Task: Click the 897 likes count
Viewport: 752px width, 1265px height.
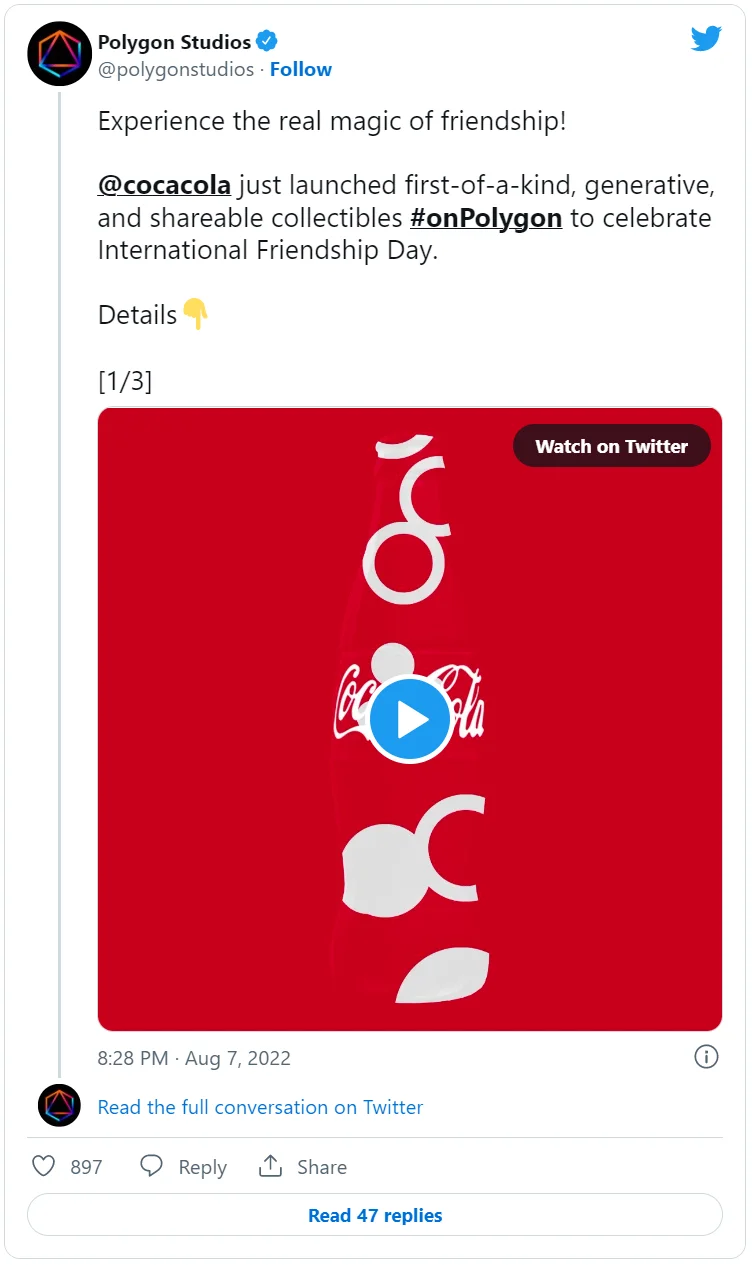Action: click(x=86, y=1167)
